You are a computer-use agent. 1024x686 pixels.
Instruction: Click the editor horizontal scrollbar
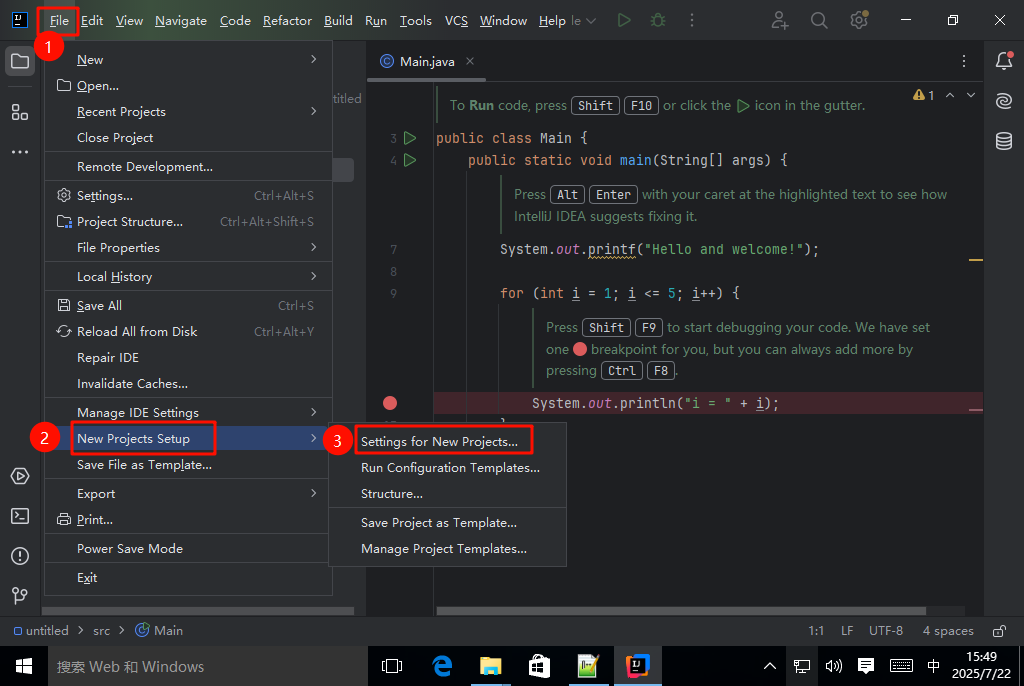(x=681, y=611)
